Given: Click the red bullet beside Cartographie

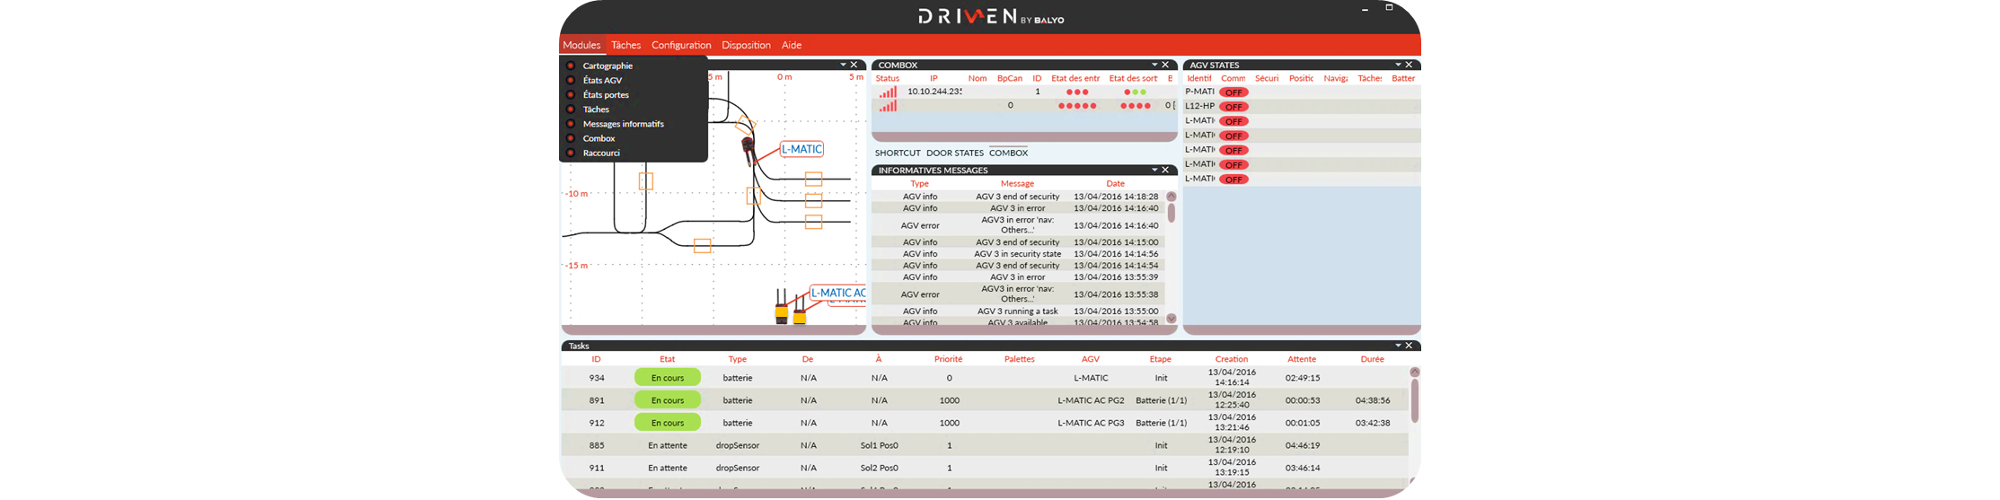Looking at the screenshot, I should [x=571, y=66].
